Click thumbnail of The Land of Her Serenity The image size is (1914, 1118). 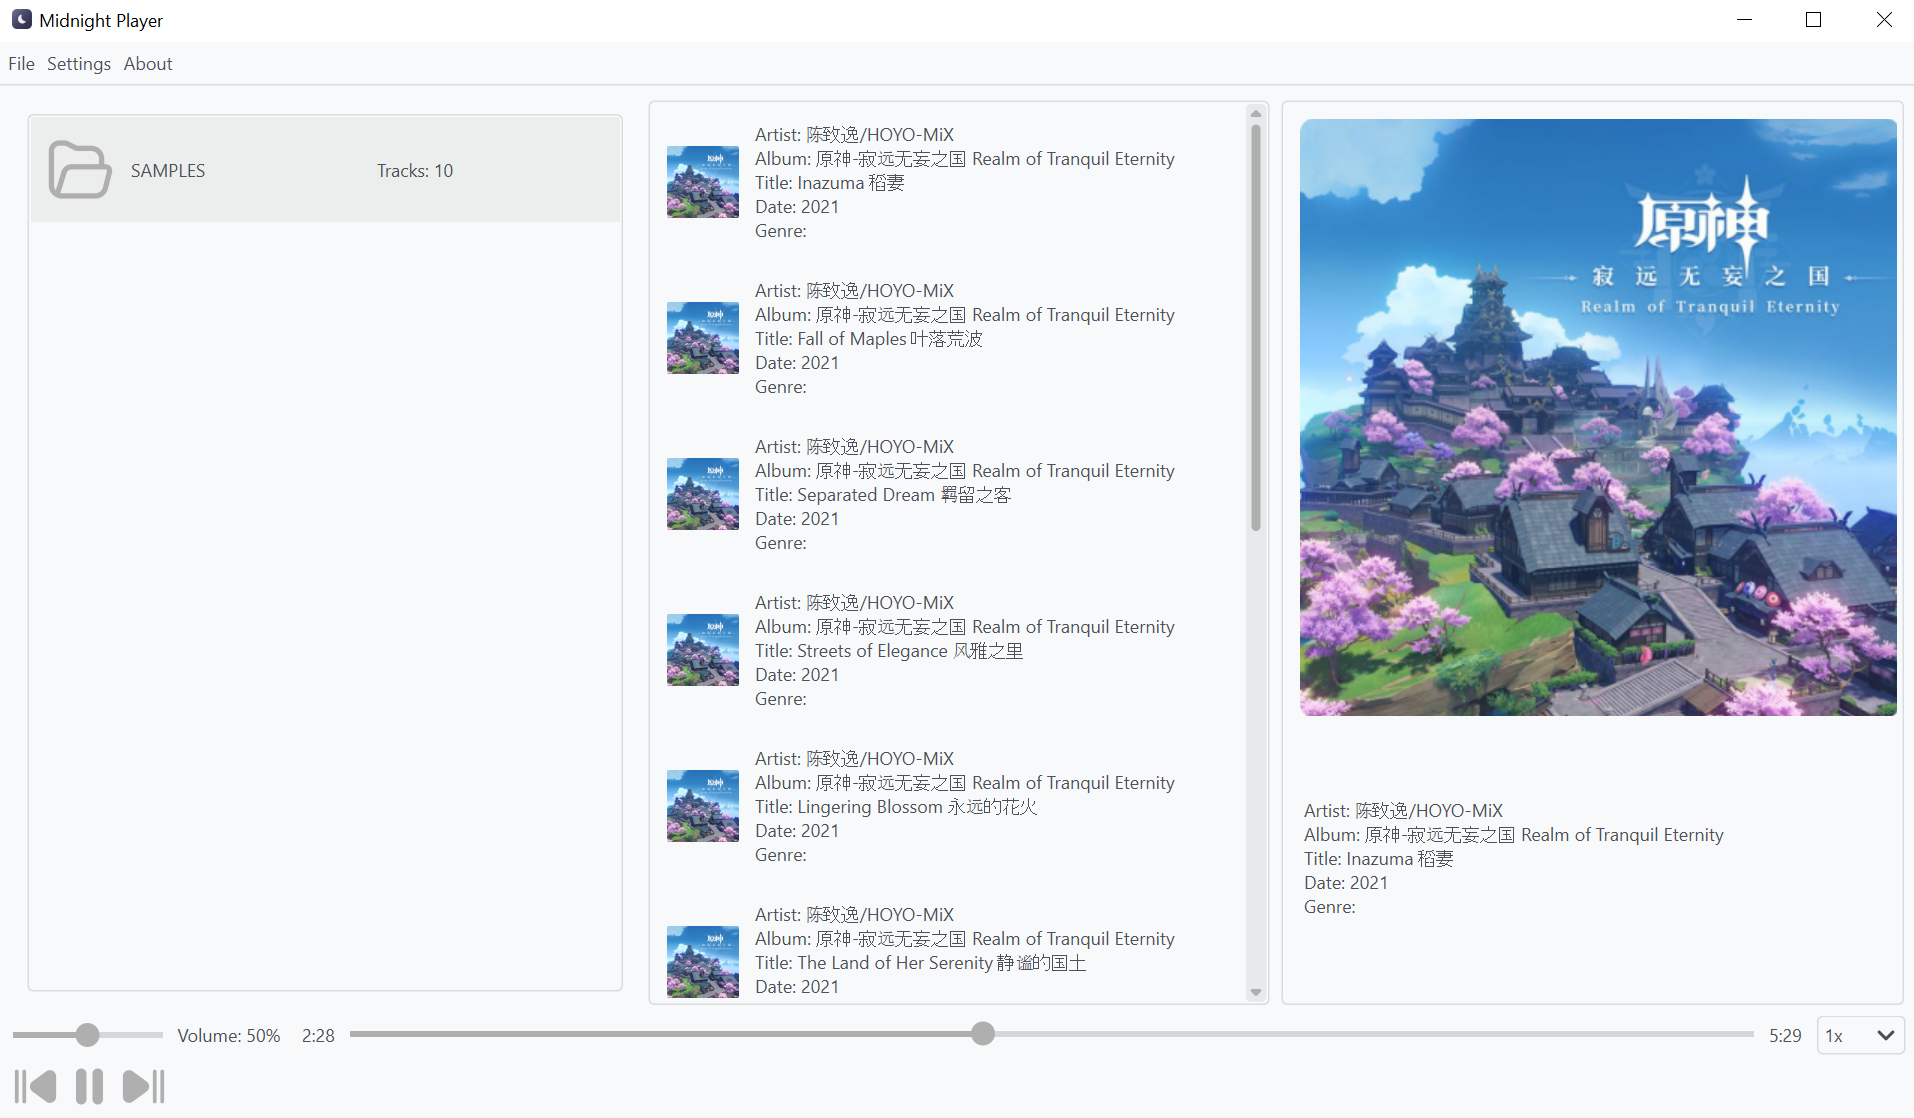[703, 962]
